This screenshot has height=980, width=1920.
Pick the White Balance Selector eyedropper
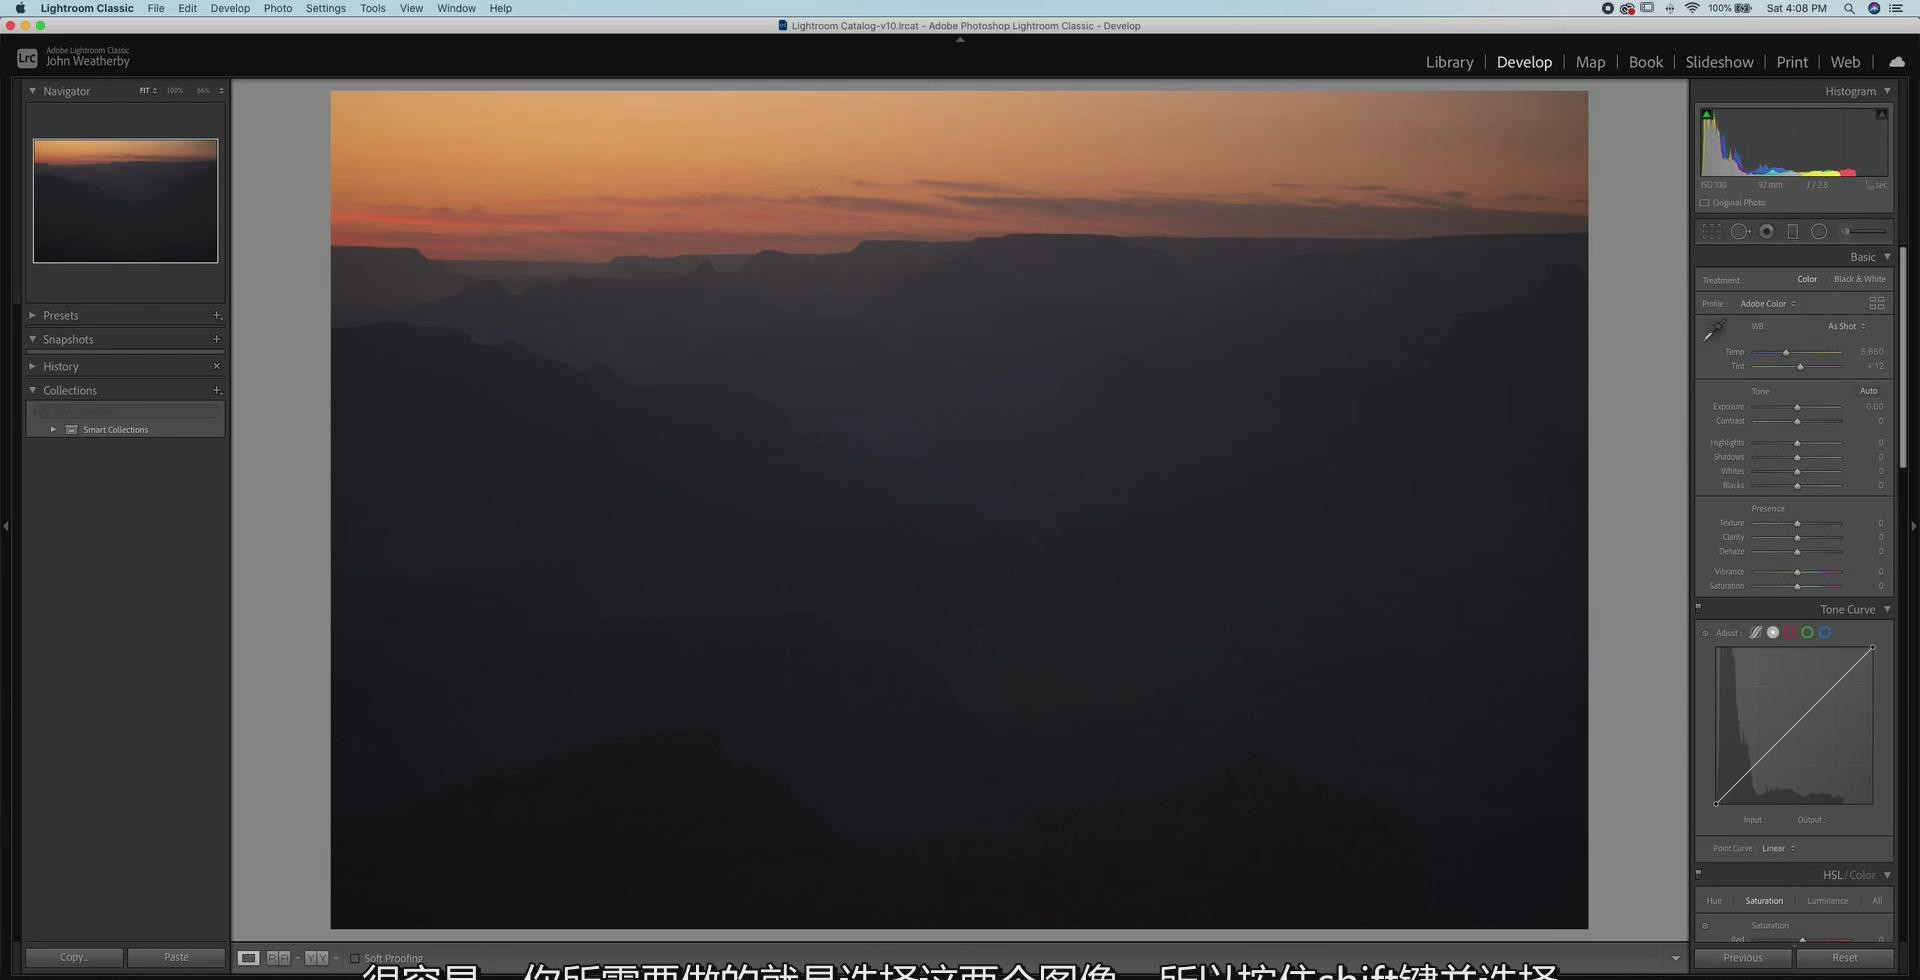point(1715,330)
